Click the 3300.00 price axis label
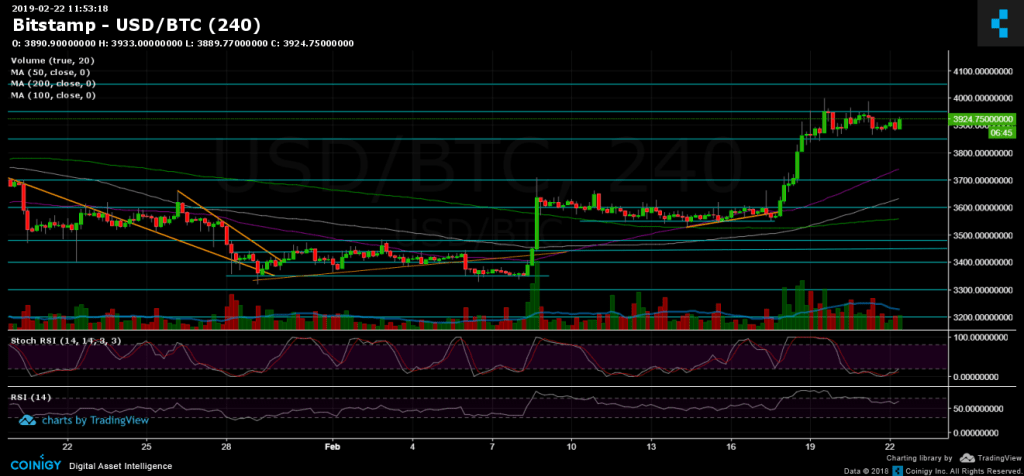The image size is (1024, 476). coord(983,291)
